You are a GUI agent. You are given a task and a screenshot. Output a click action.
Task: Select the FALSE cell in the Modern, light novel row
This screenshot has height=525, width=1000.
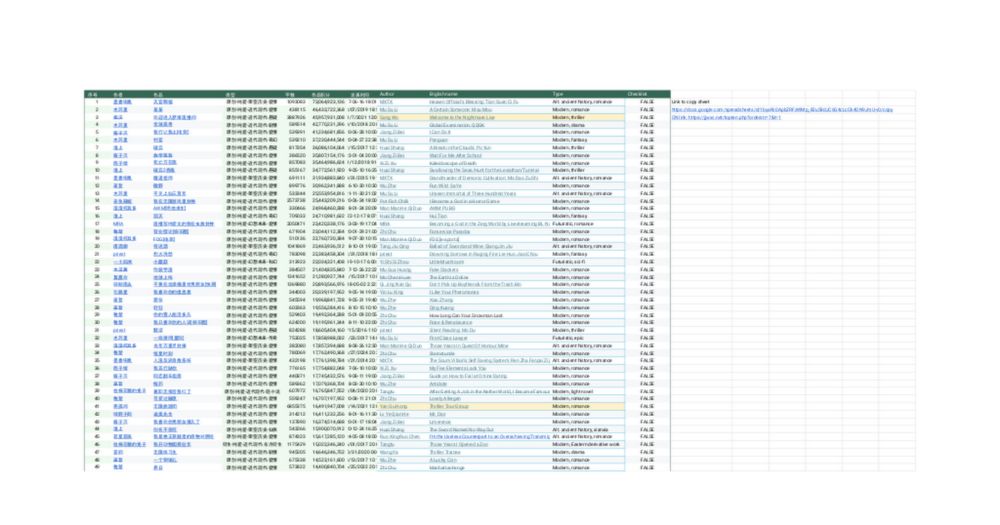point(647,391)
